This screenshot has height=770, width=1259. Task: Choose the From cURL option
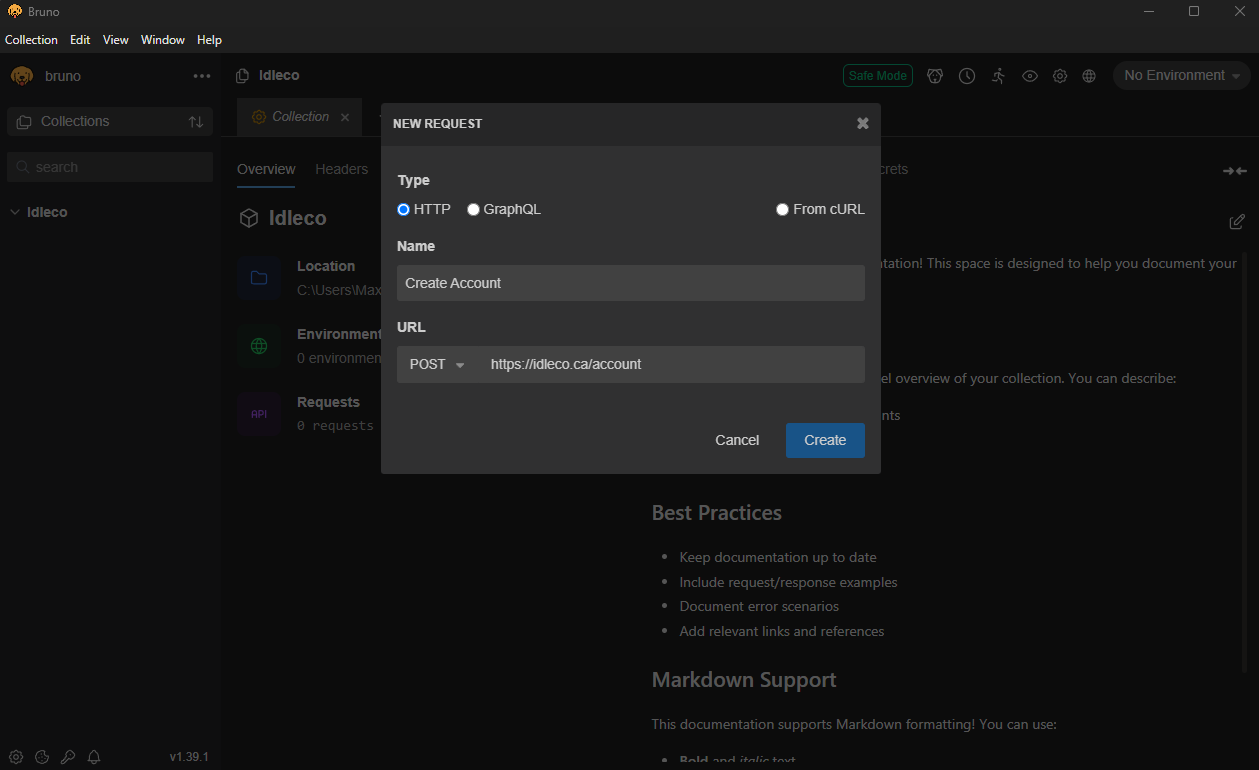point(783,210)
